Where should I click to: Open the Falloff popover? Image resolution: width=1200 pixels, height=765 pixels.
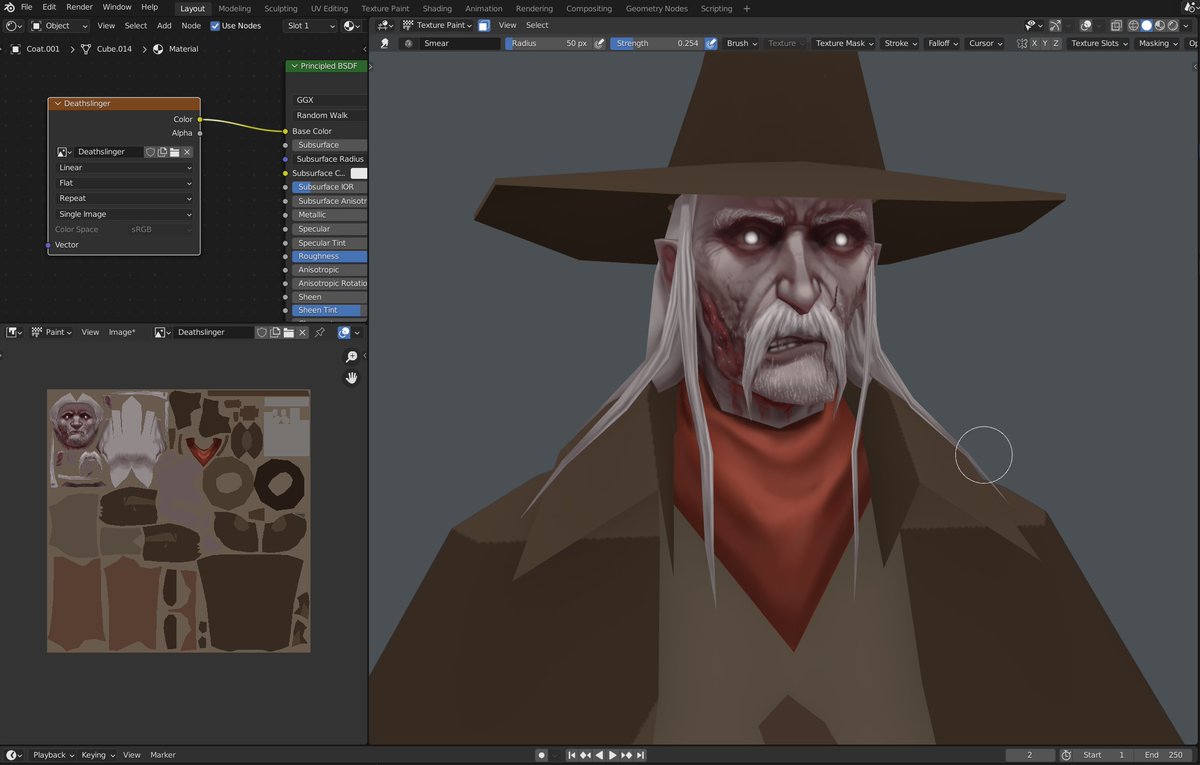[942, 43]
